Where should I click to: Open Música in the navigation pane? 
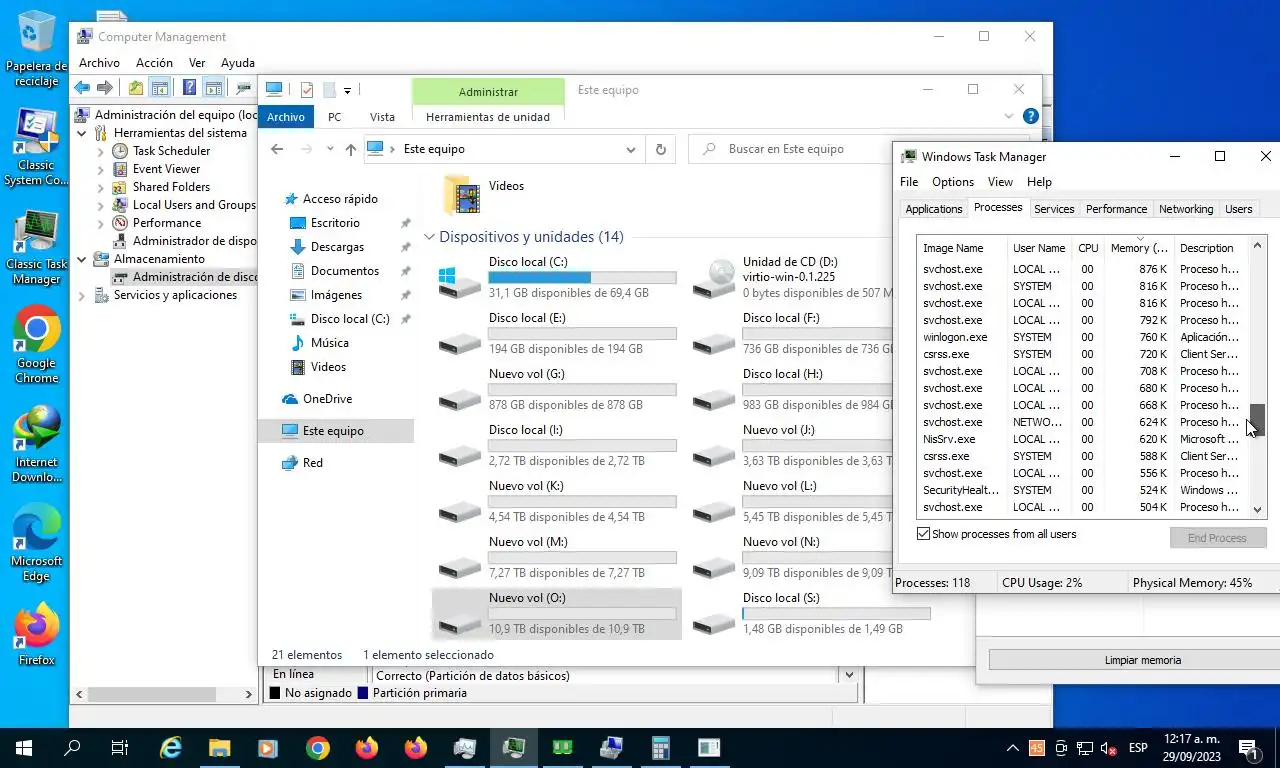329,343
